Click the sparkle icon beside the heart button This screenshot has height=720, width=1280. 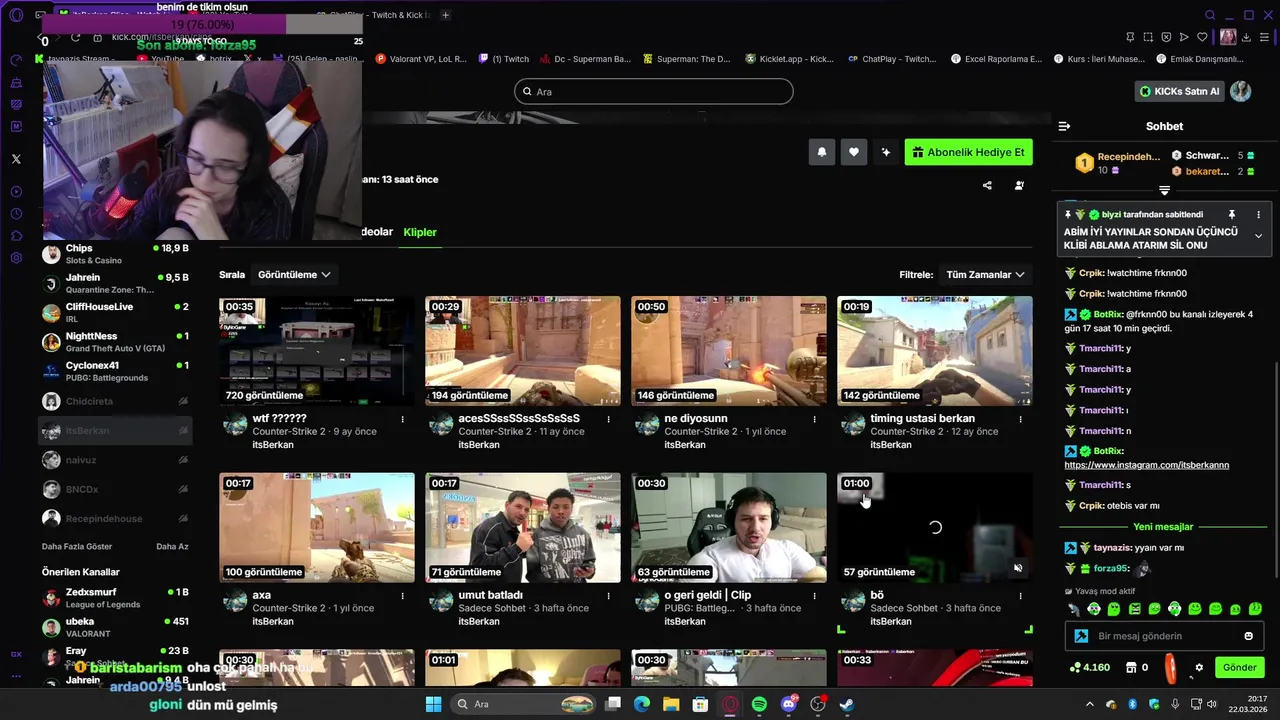885,152
